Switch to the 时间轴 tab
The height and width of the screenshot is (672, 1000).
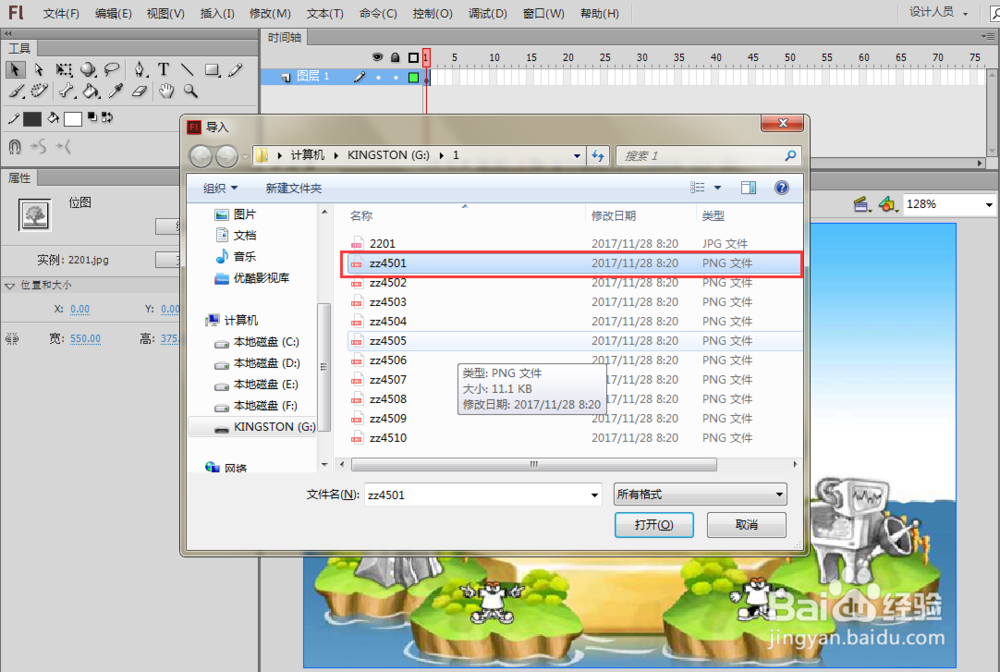point(284,38)
